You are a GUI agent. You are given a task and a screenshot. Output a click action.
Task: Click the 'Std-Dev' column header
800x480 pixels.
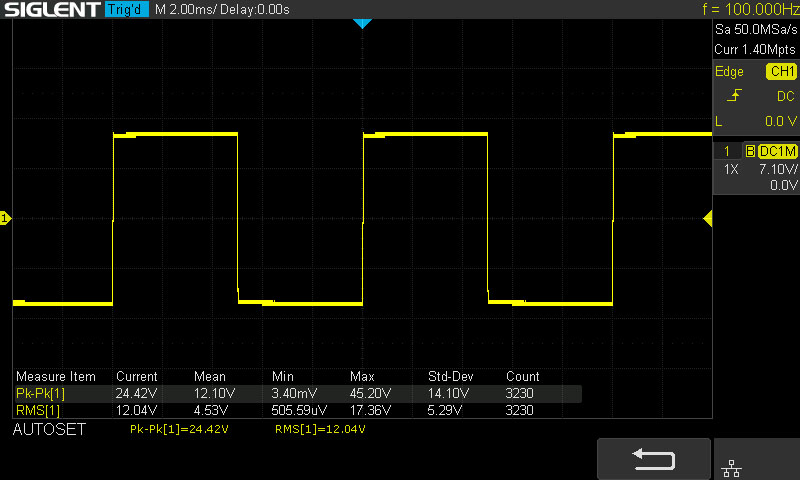point(451,376)
